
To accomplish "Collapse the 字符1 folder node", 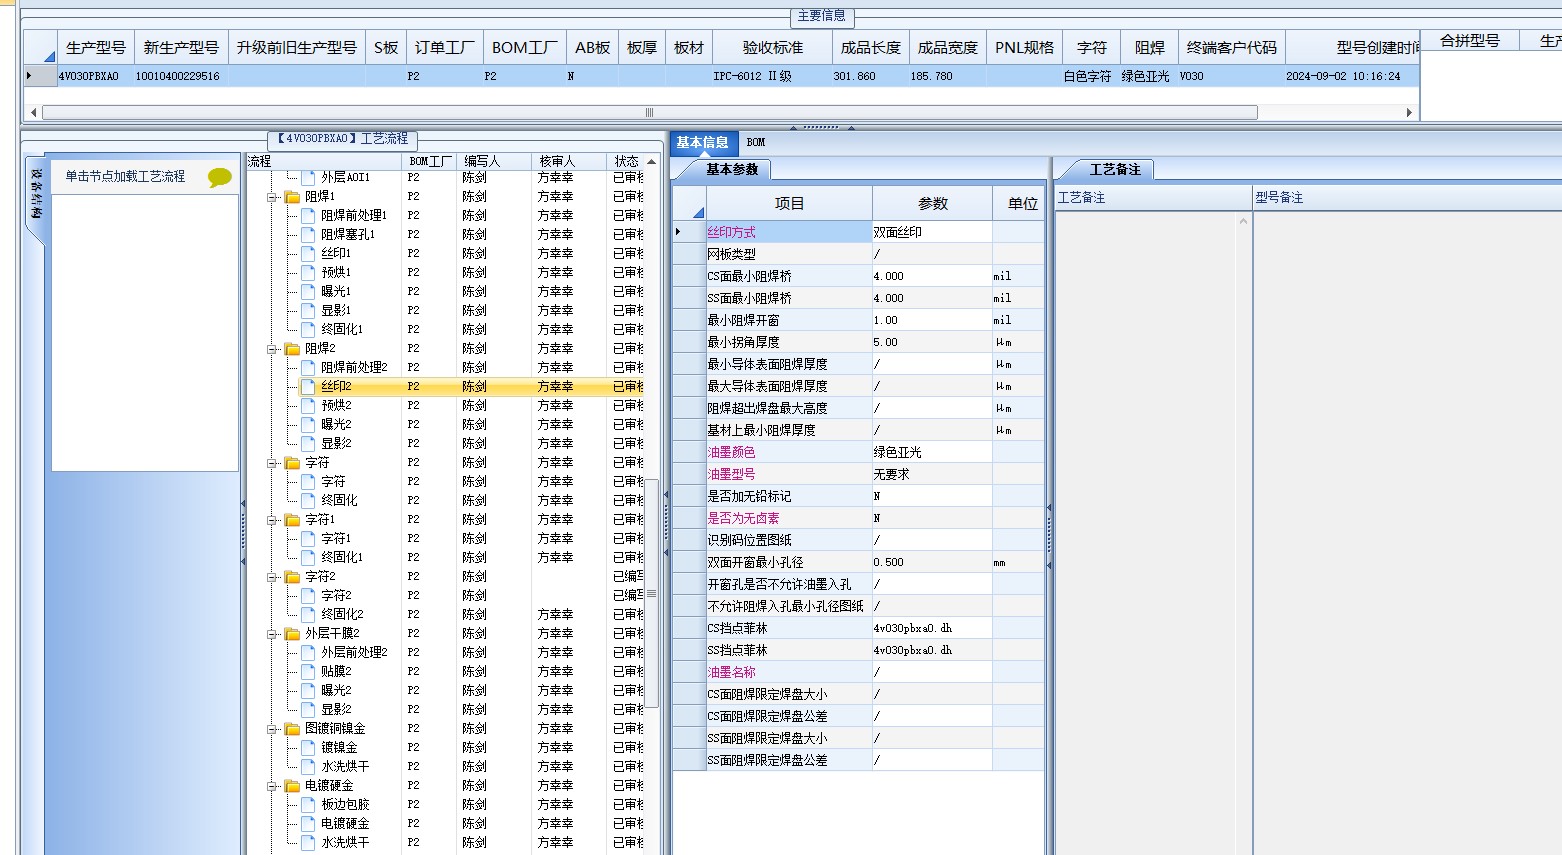I will pyautogui.click(x=272, y=520).
